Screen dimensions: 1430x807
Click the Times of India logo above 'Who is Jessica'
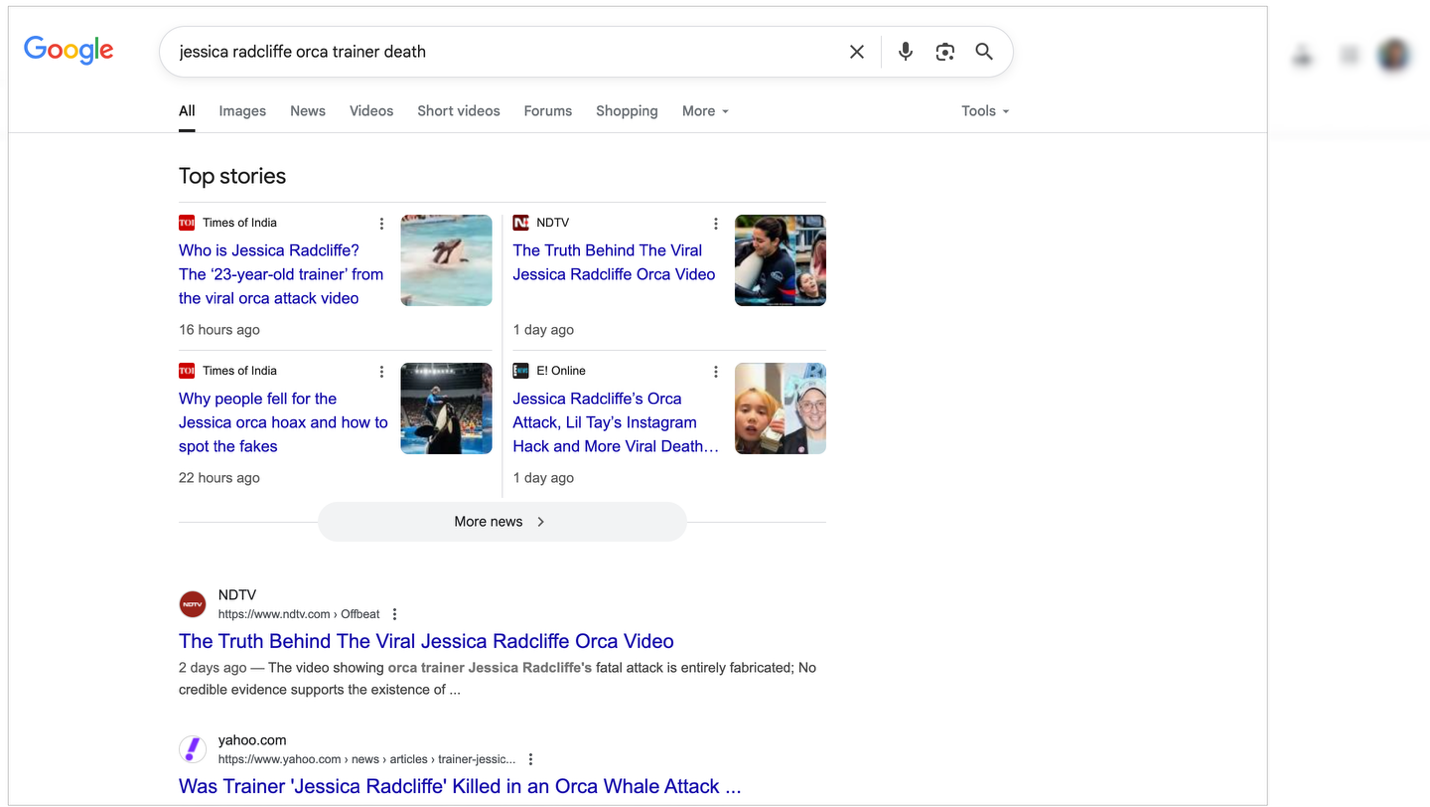187,223
